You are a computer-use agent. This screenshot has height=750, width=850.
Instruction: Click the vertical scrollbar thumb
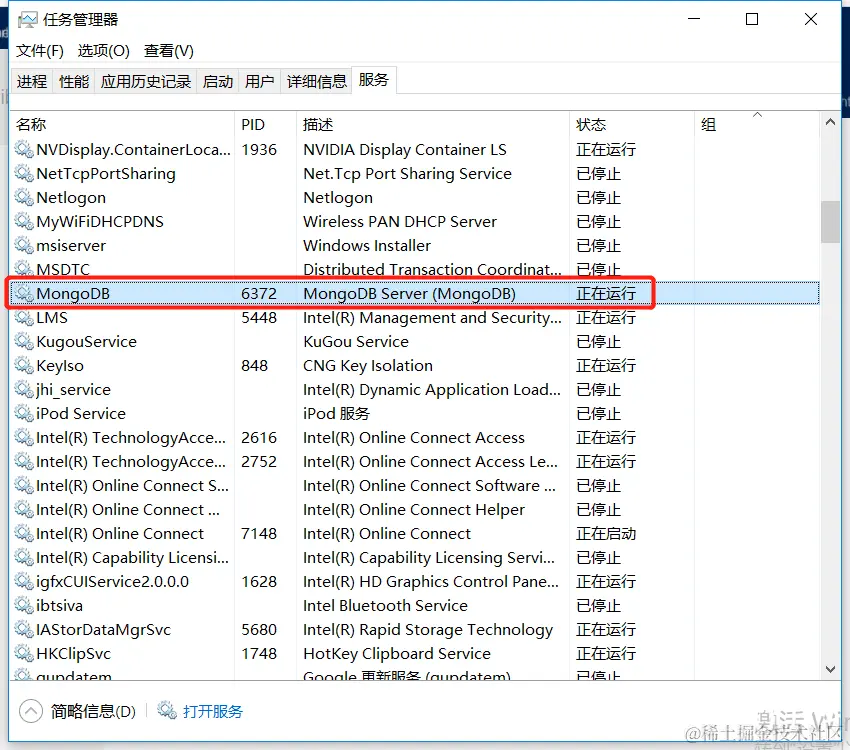(830, 222)
